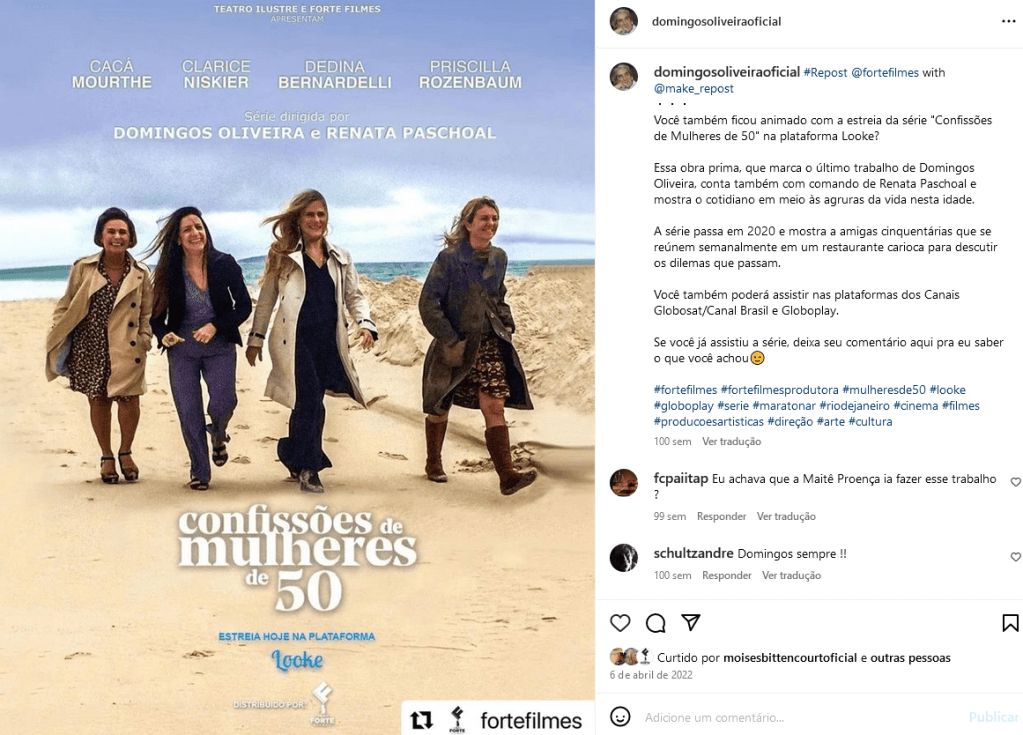The width and height of the screenshot is (1023, 735).
Task: Open the emoji picker smiley icon
Action: point(620,717)
